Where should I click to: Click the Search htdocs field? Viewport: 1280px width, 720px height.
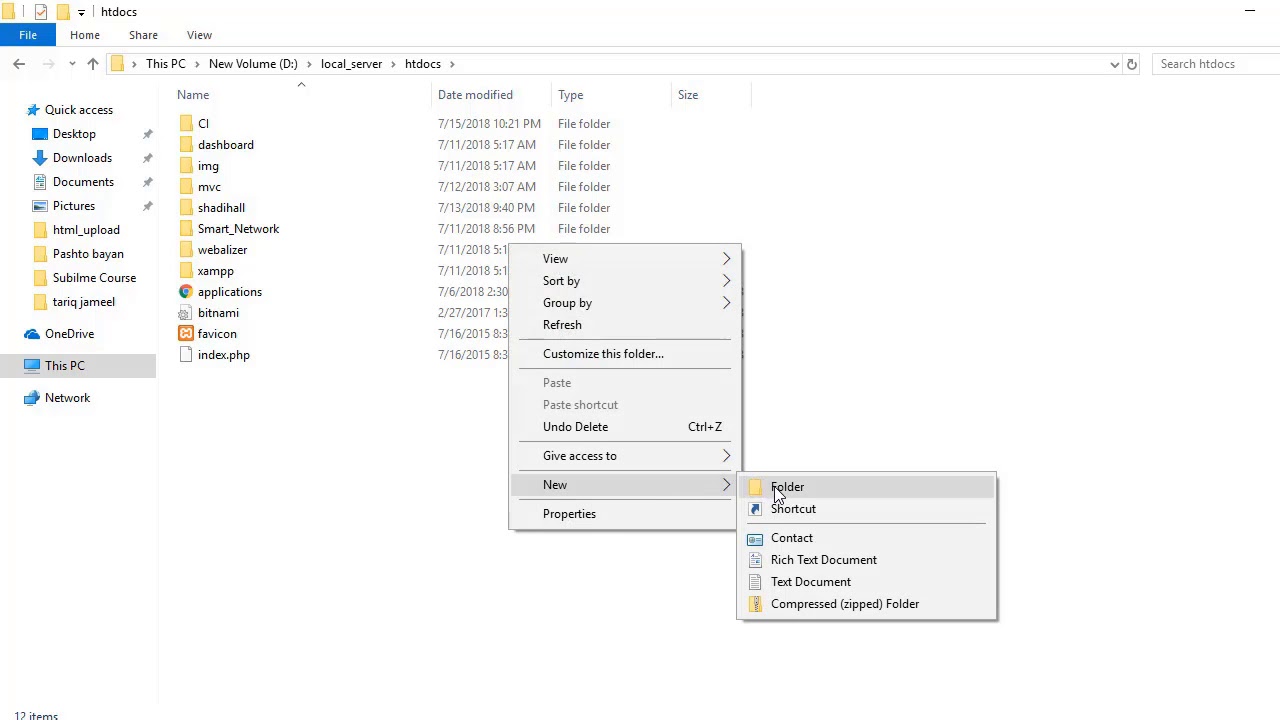(x=1216, y=64)
